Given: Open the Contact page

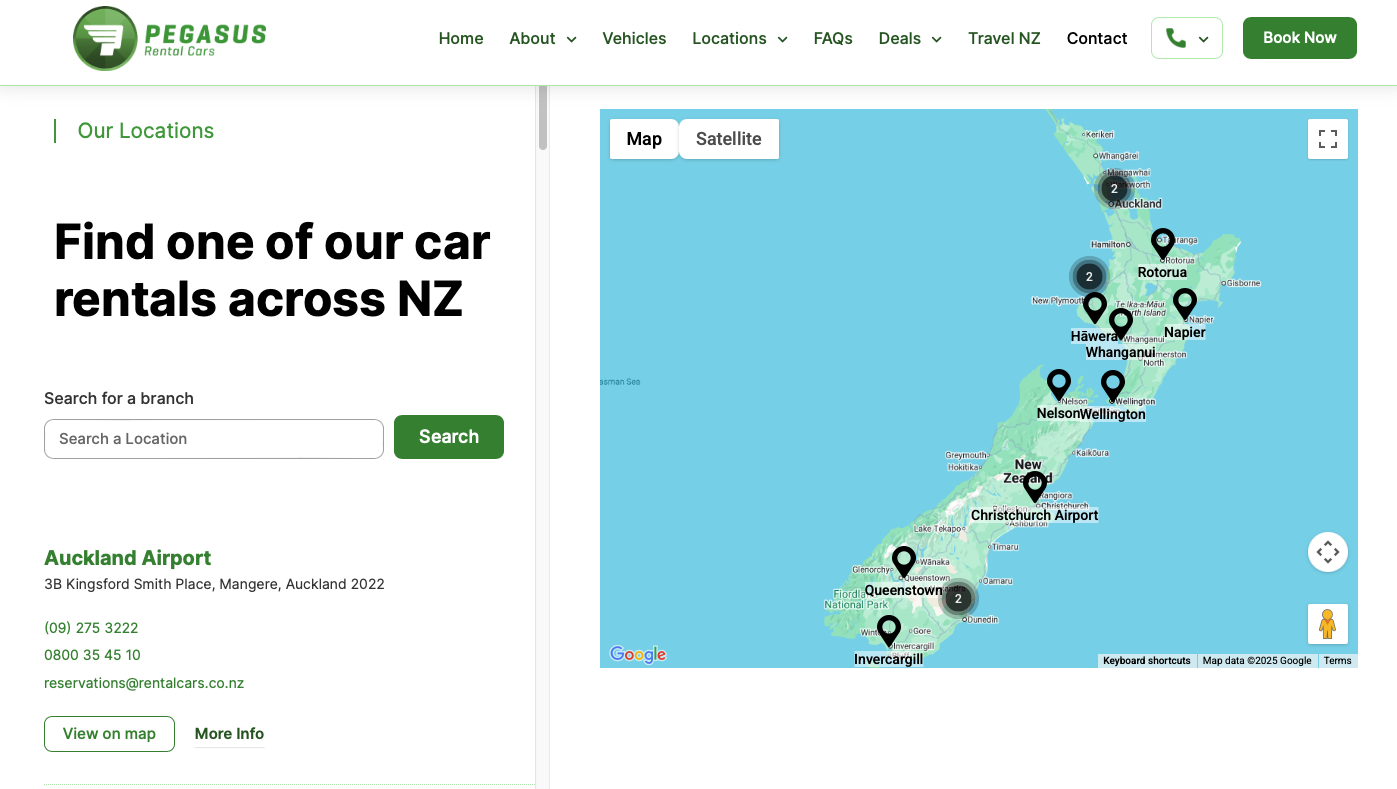Looking at the screenshot, I should pyautogui.click(x=1097, y=39).
